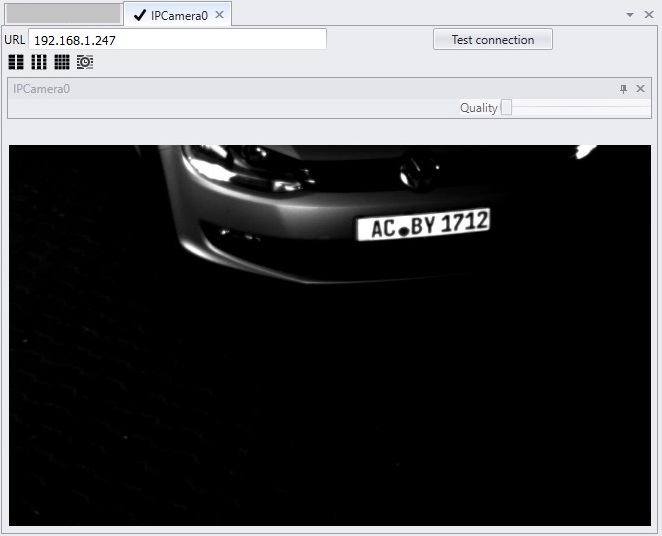Click the camera live video image
The height and width of the screenshot is (536, 662).
click(330, 336)
